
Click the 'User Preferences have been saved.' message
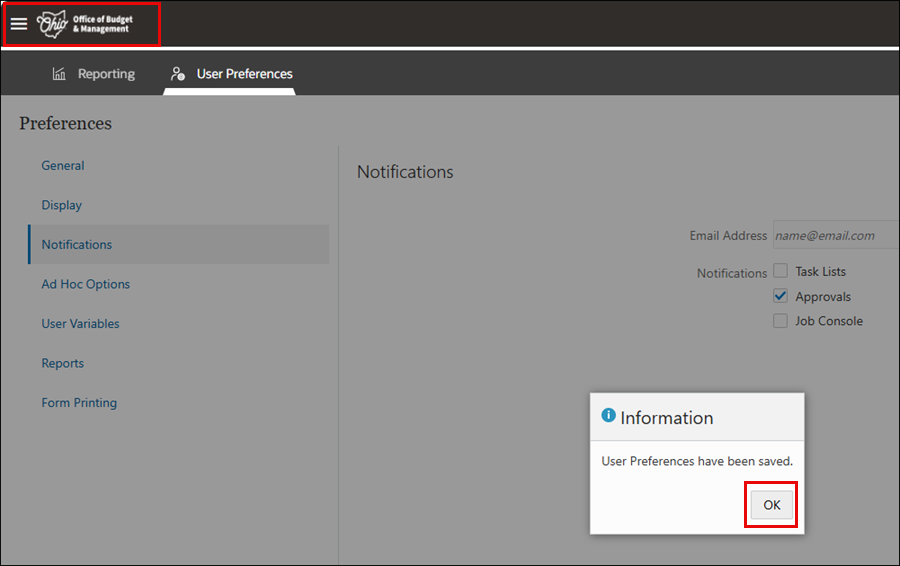click(697, 461)
